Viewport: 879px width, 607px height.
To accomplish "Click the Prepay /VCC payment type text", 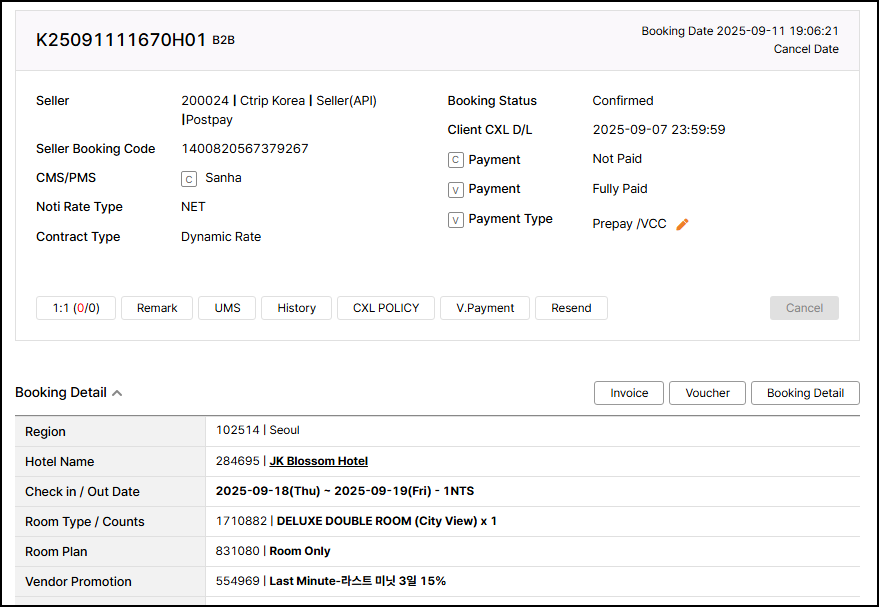I will click(629, 224).
